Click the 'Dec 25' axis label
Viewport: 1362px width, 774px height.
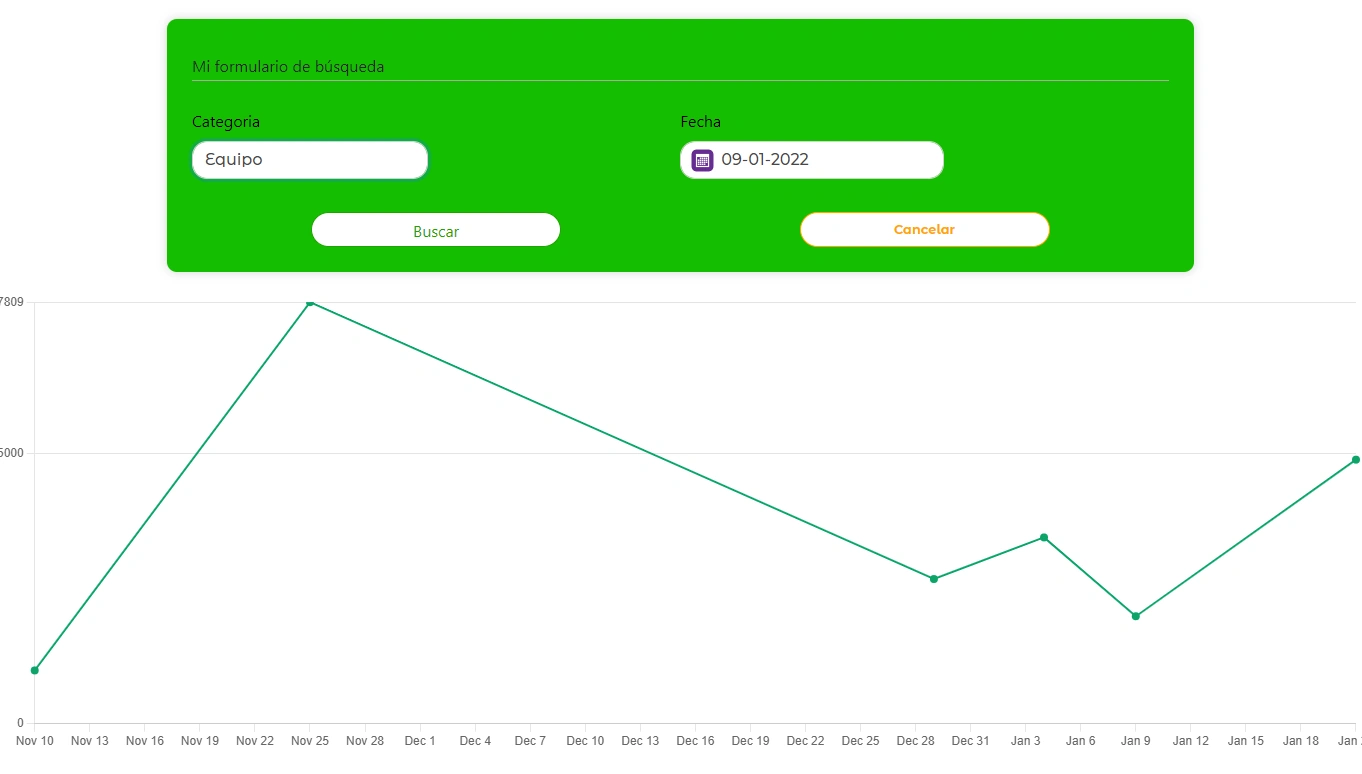pyautogui.click(x=860, y=741)
